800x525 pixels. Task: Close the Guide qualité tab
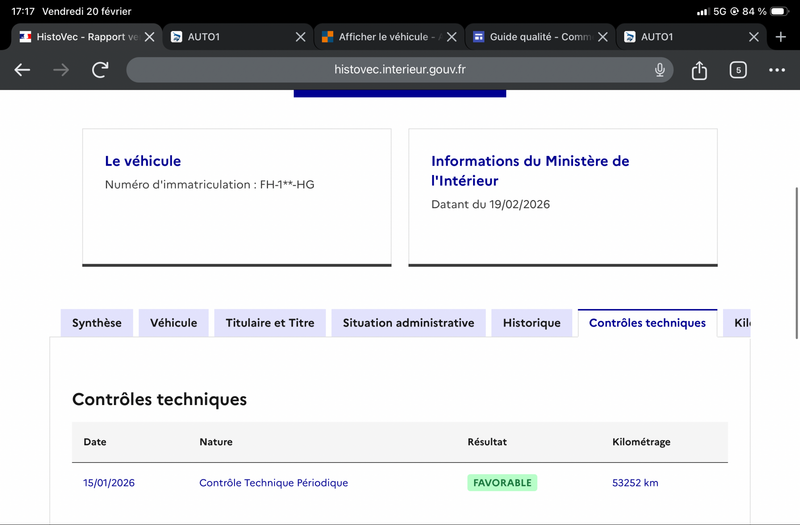[603, 37]
